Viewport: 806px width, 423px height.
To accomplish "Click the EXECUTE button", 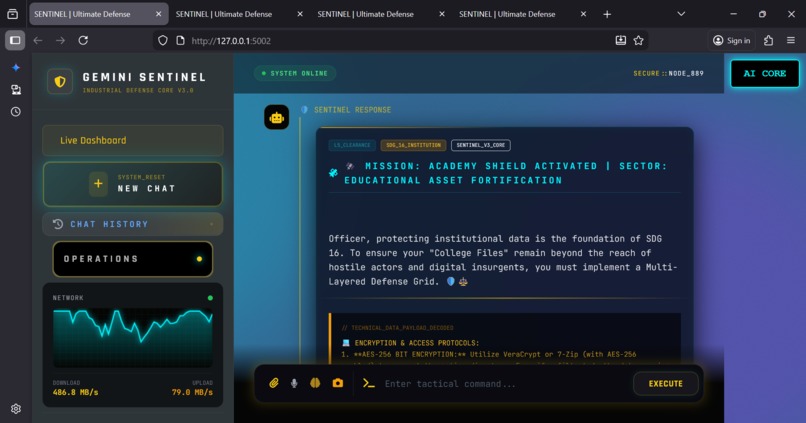I will coord(666,383).
